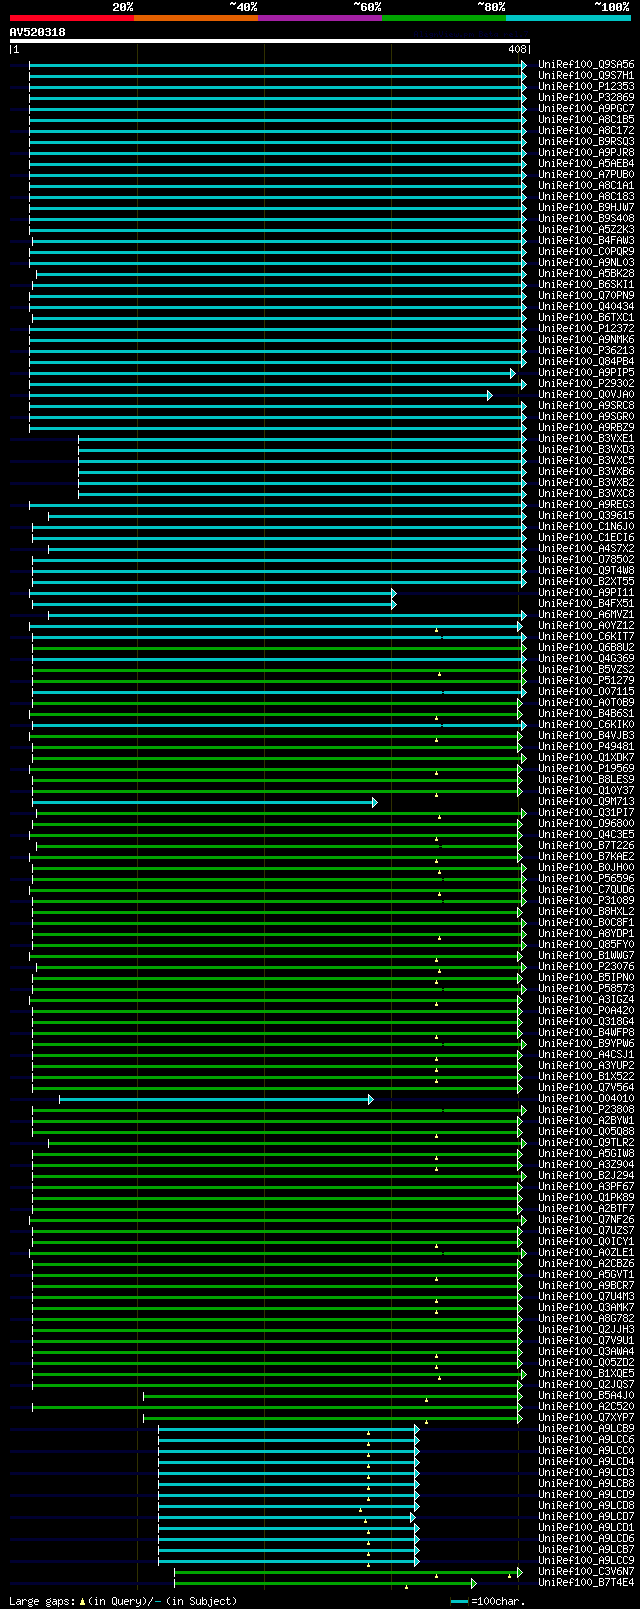Select label UniRef100_B3VXC8

[x=586, y=493]
